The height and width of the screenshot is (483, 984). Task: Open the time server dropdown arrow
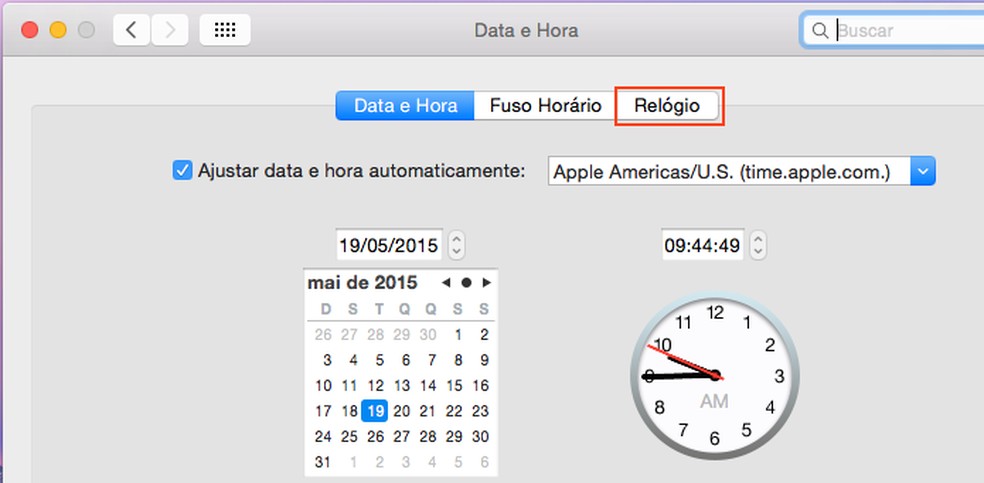[922, 171]
